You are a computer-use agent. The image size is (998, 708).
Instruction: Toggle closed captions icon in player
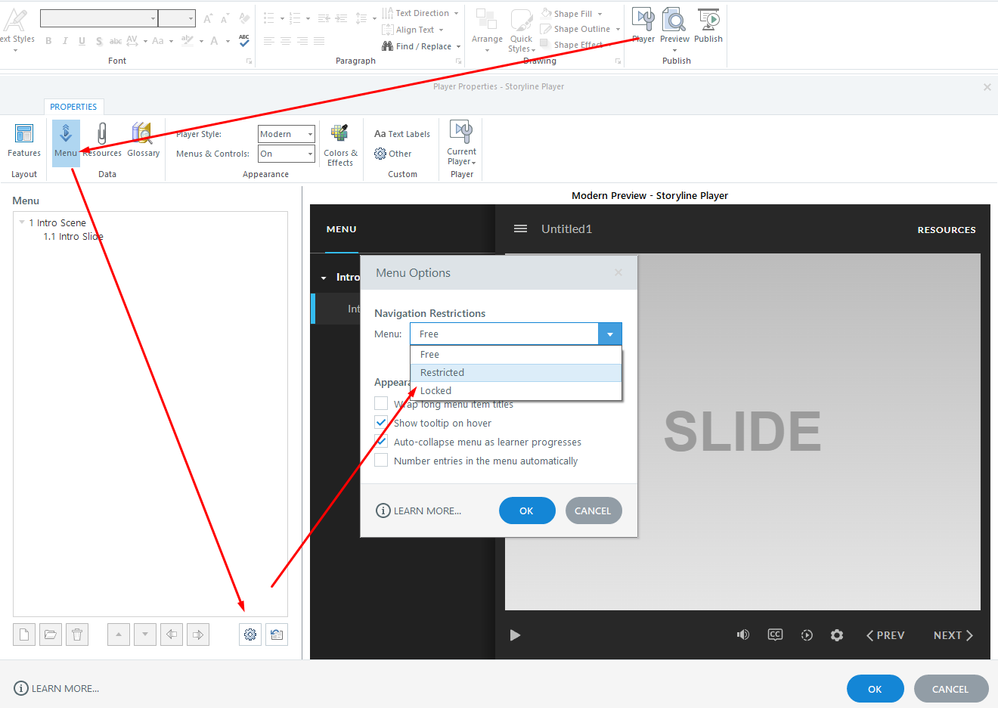pos(775,635)
